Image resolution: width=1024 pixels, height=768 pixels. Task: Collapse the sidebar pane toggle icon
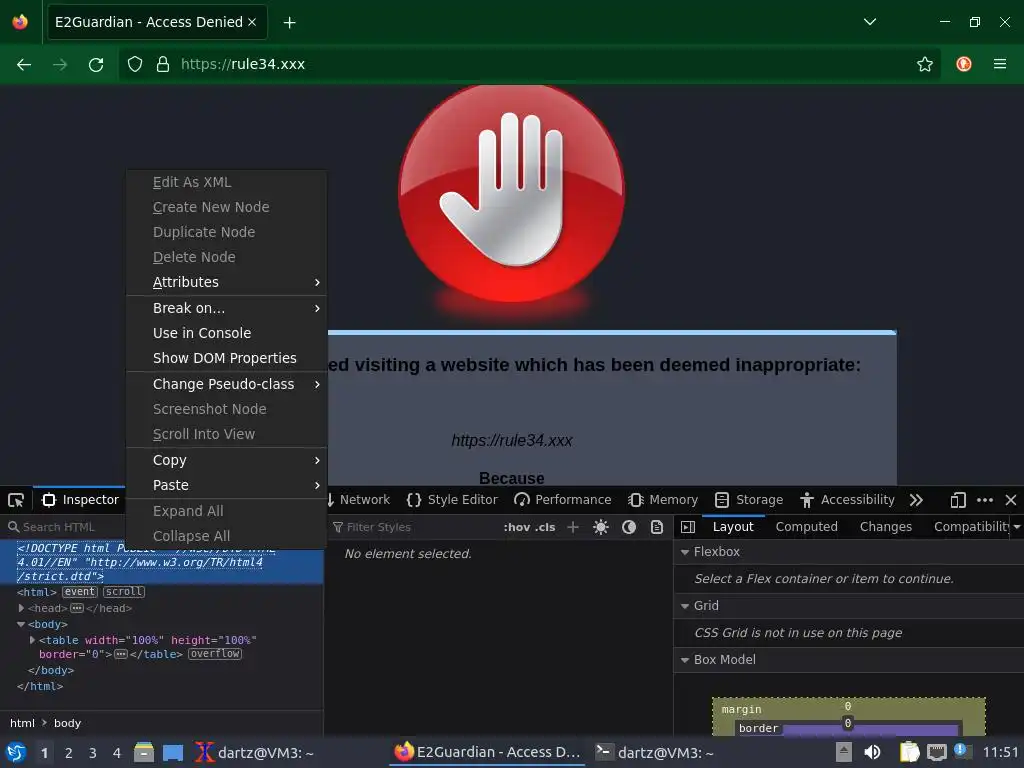click(688, 527)
